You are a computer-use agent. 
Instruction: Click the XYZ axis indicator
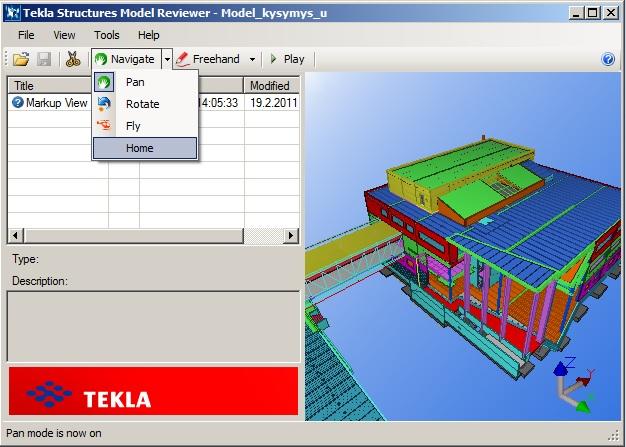click(x=574, y=386)
